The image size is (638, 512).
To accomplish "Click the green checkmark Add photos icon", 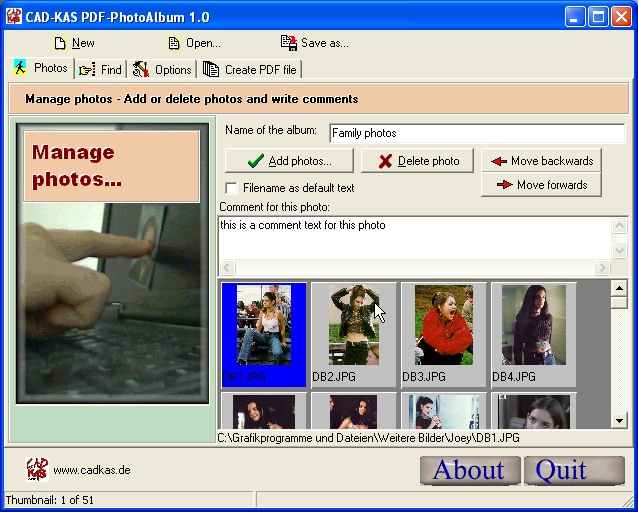I will point(256,161).
